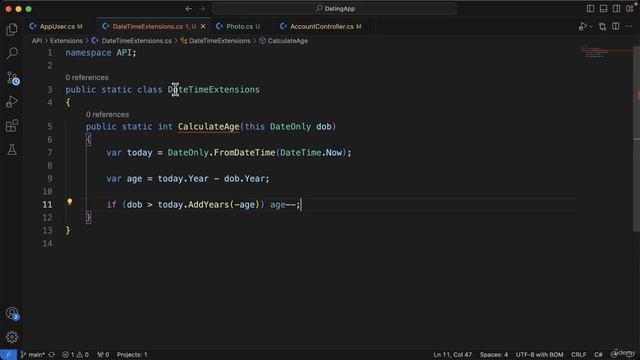
Task: Show code actions from the lightbulb
Action: tap(70, 202)
